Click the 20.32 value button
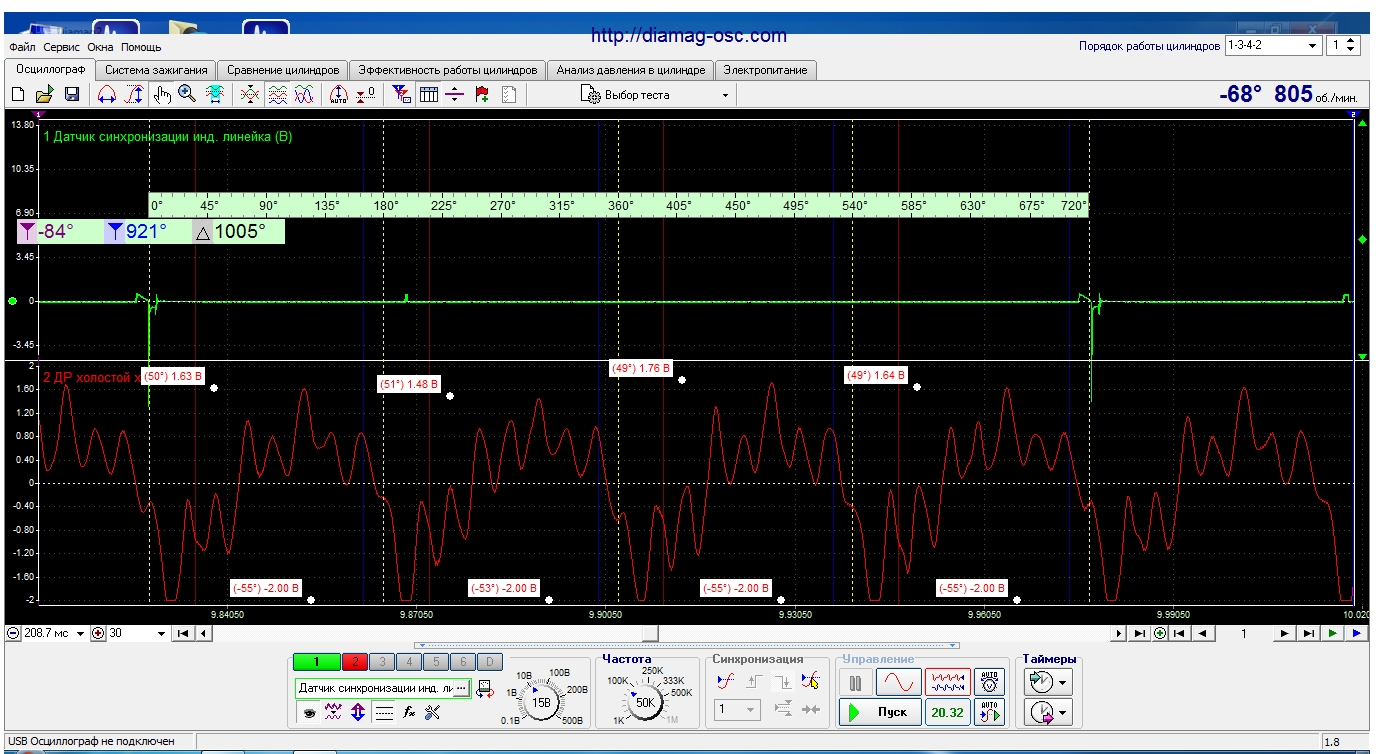1382x754 pixels. (947, 712)
